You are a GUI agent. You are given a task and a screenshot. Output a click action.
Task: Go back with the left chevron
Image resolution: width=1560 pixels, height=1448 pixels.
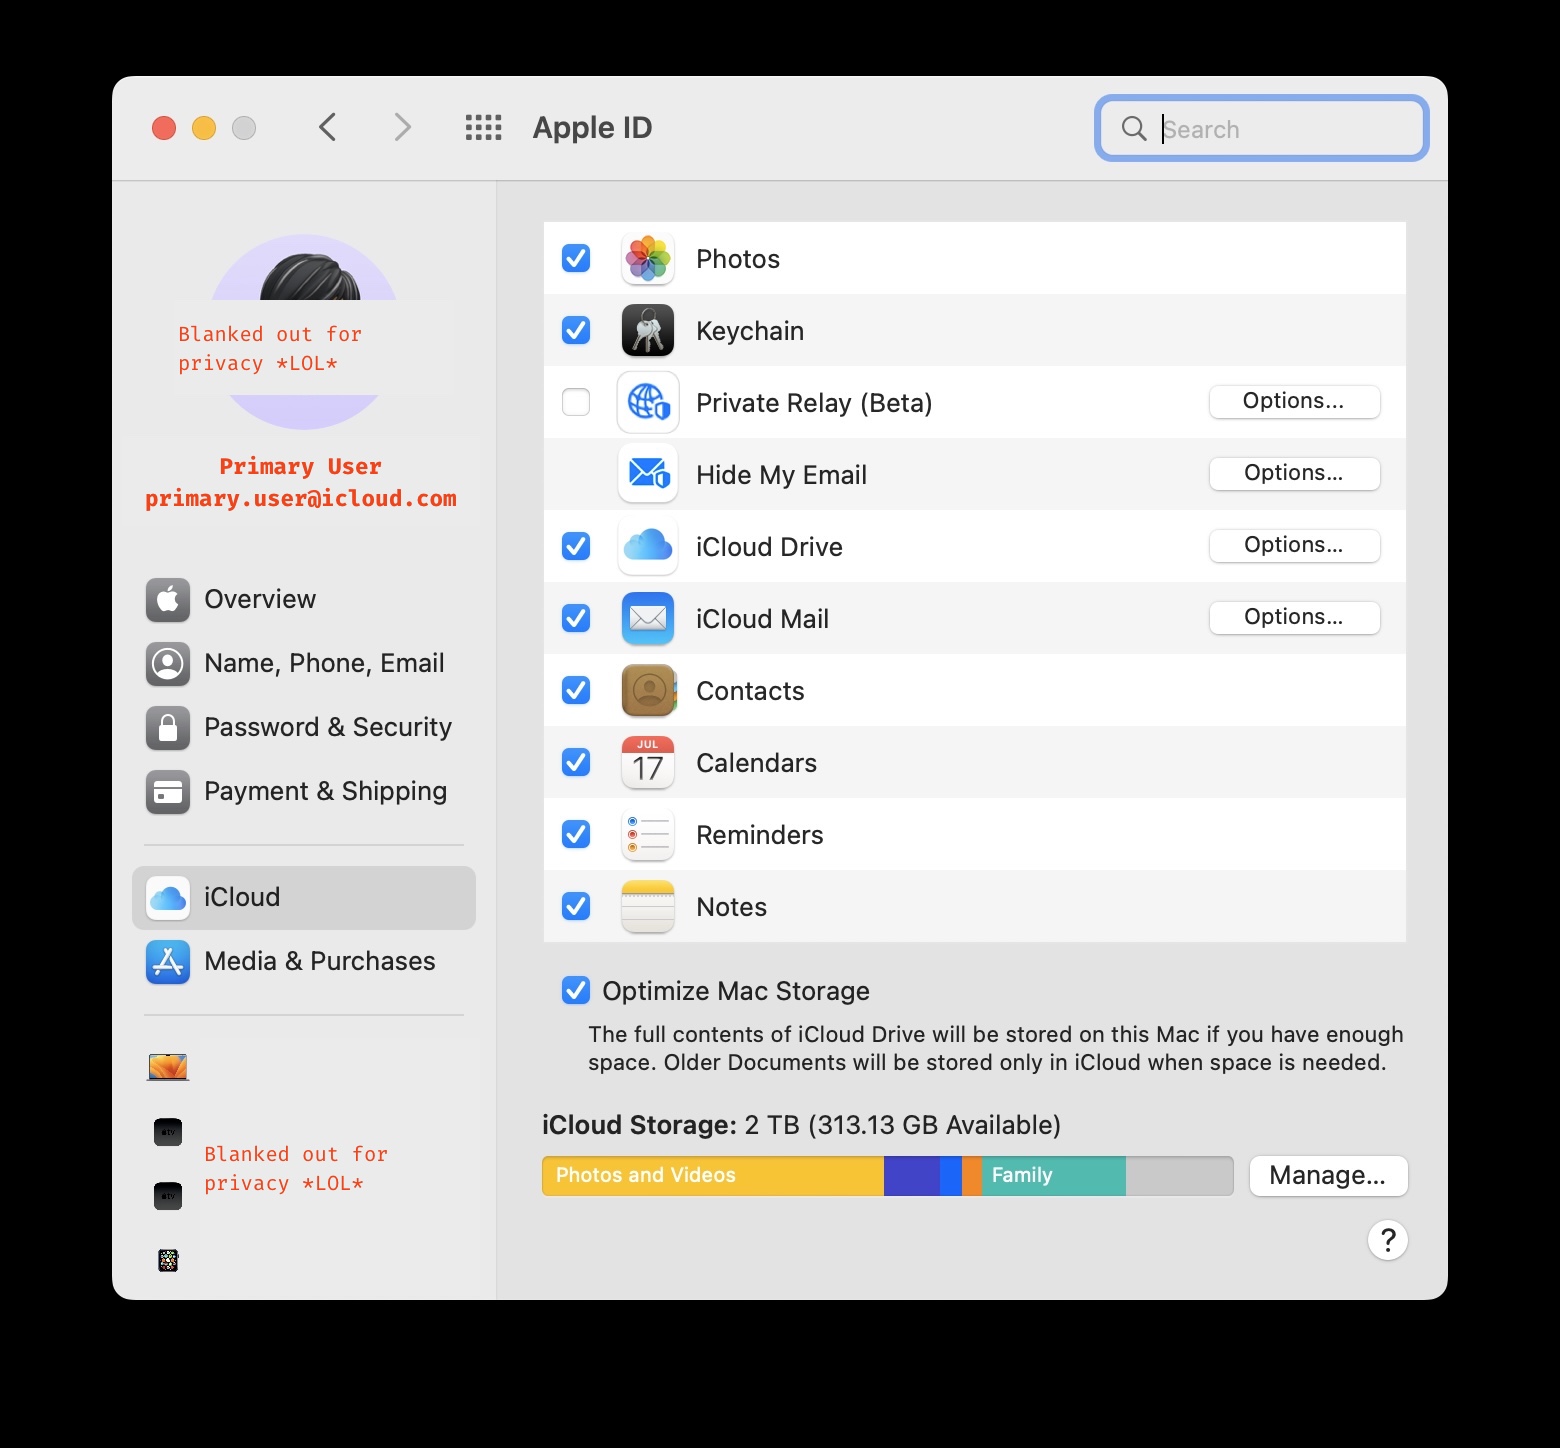pyautogui.click(x=327, y=128)
